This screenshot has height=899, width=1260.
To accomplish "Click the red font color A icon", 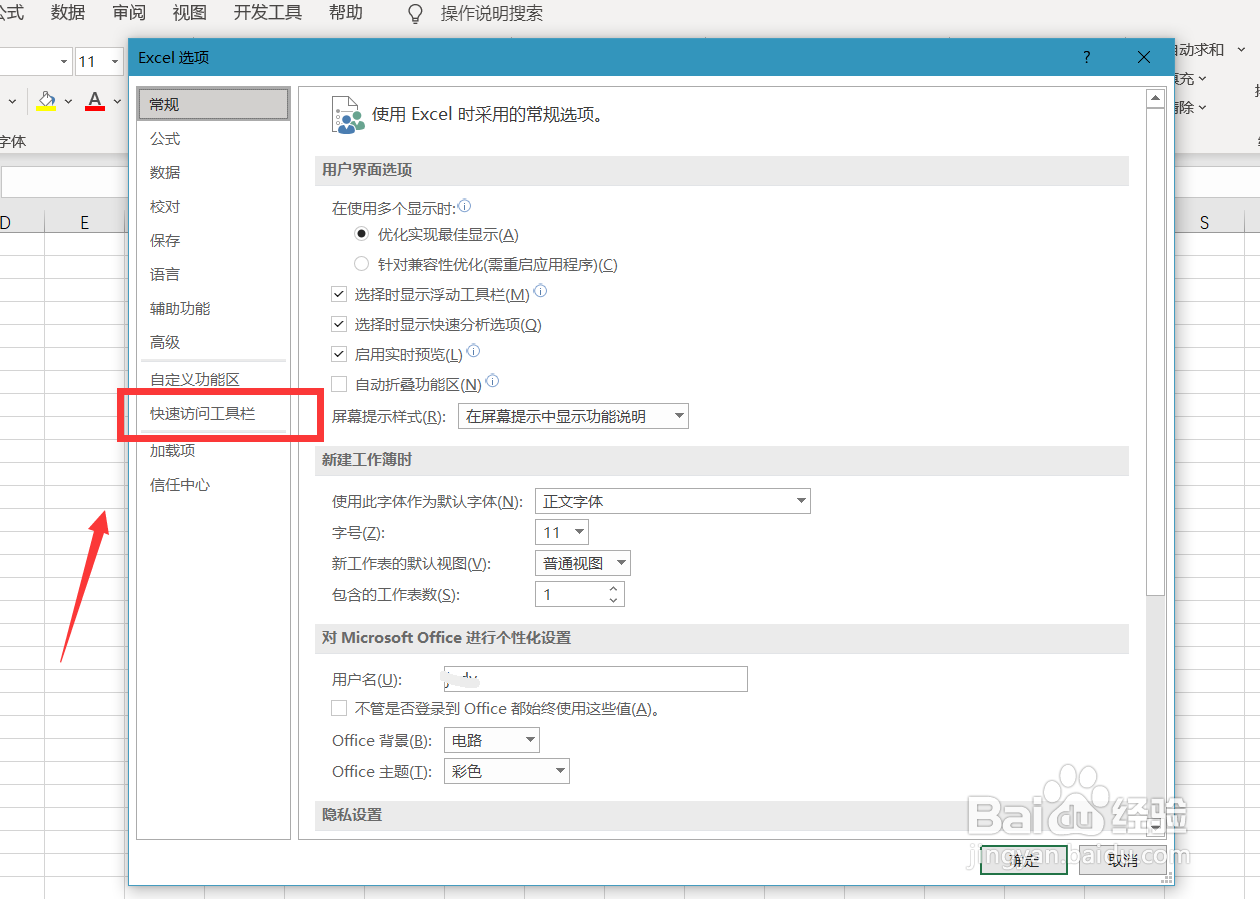I will click(95, 100).
